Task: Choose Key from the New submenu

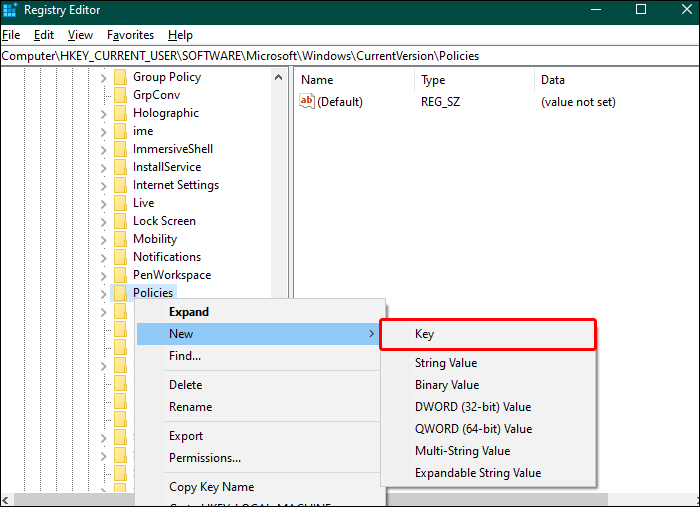Action: 487,335
